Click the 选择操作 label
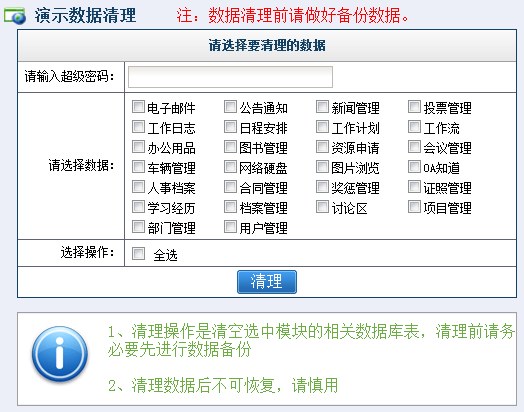Image resolution: width=524 pixels, height=412 pixels. (87, 252)
